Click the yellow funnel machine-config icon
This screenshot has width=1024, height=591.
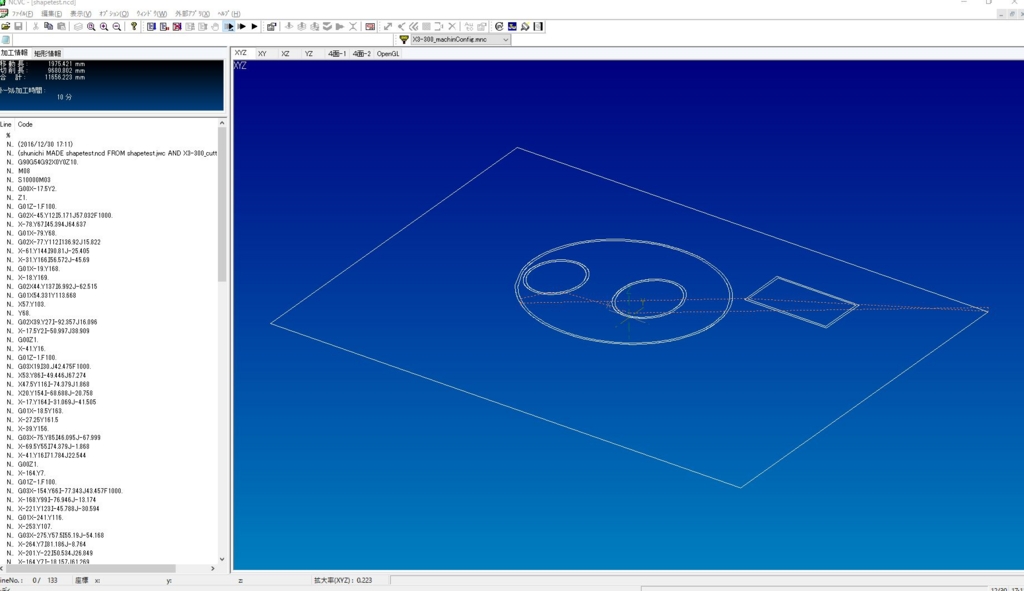pyautogui.click(x=404, y=39)
